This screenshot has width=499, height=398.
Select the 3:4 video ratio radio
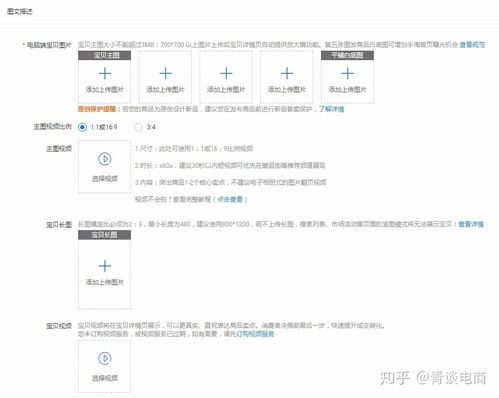tap(138, 127)
